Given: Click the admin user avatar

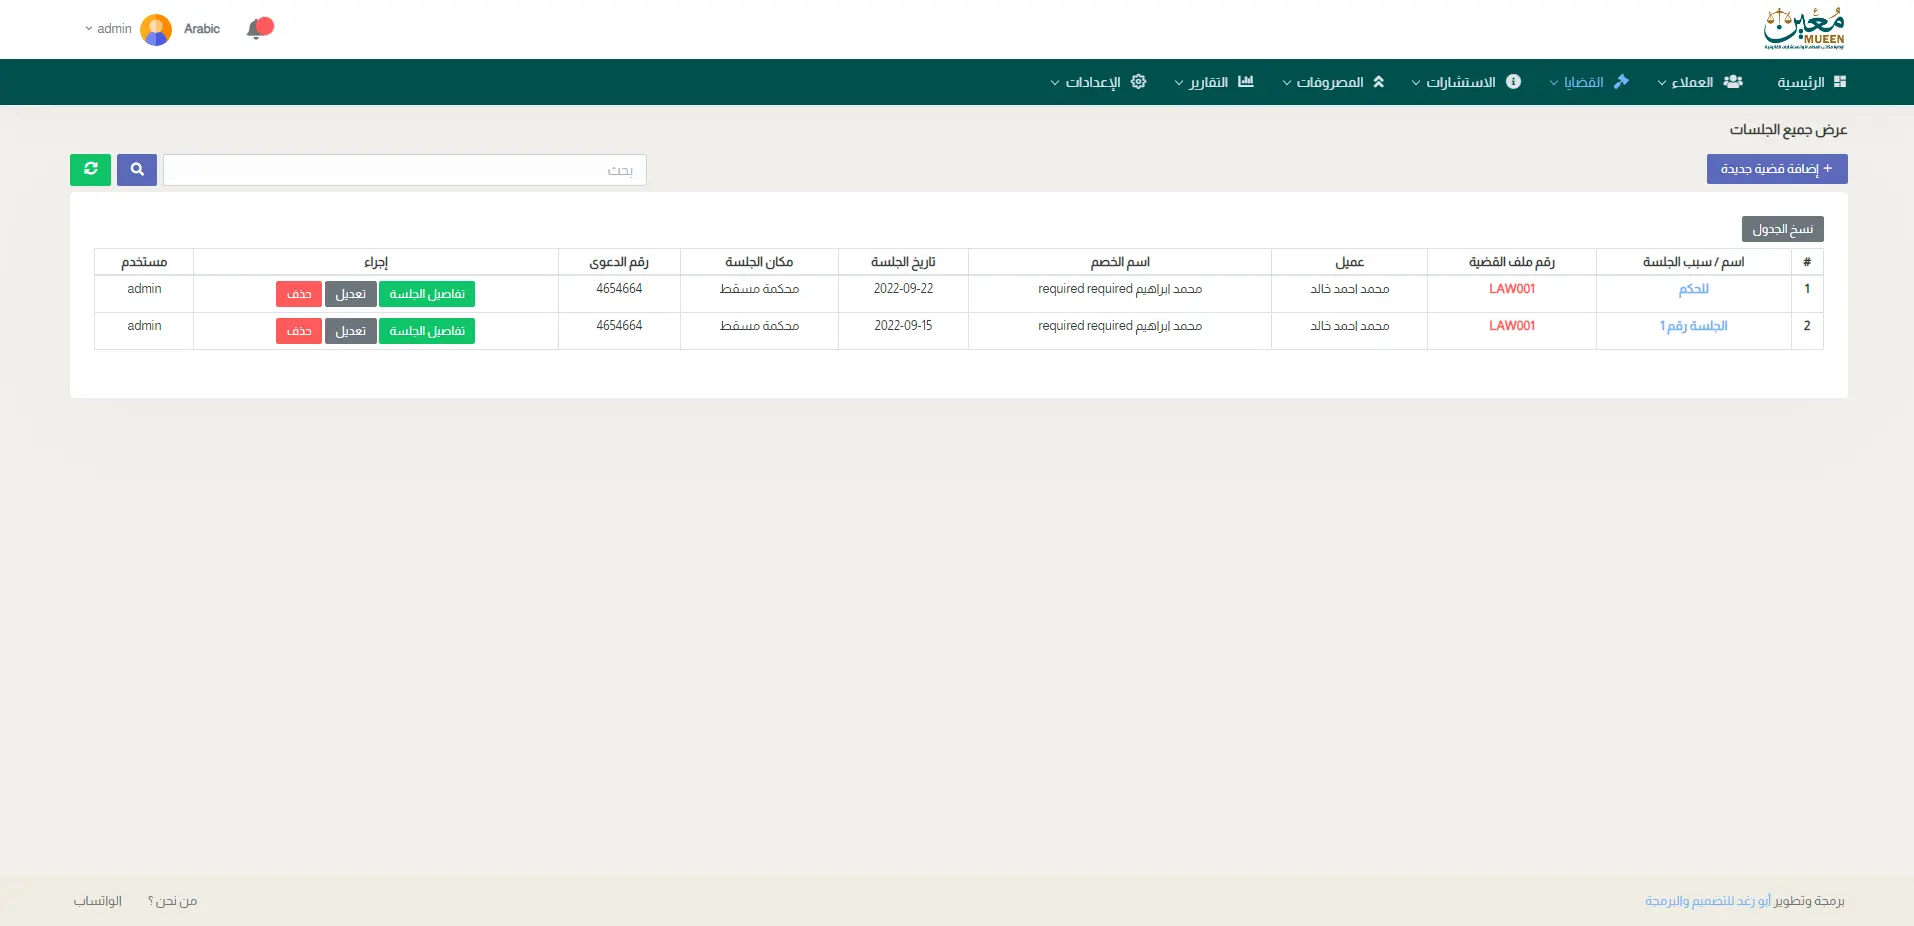Looking at the screenshot, I should click(156, 29).
